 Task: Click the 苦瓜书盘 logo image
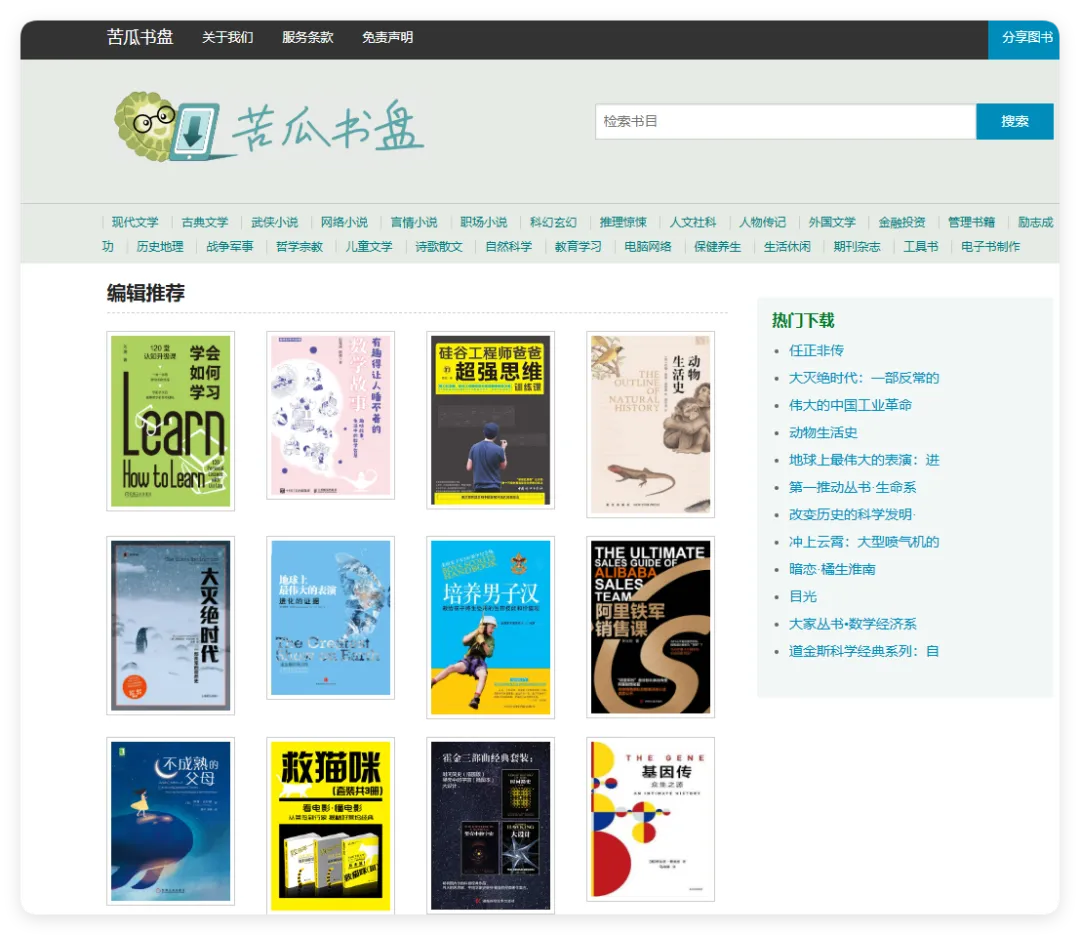pyautogui.click(x=269, y=127)
